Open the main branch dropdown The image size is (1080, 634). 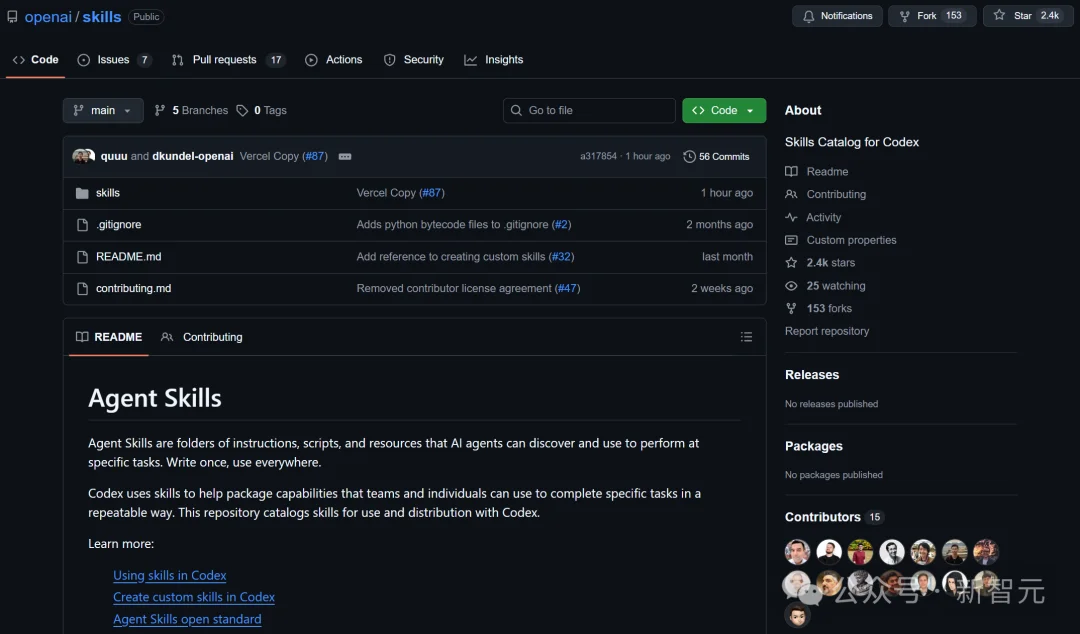102,110
